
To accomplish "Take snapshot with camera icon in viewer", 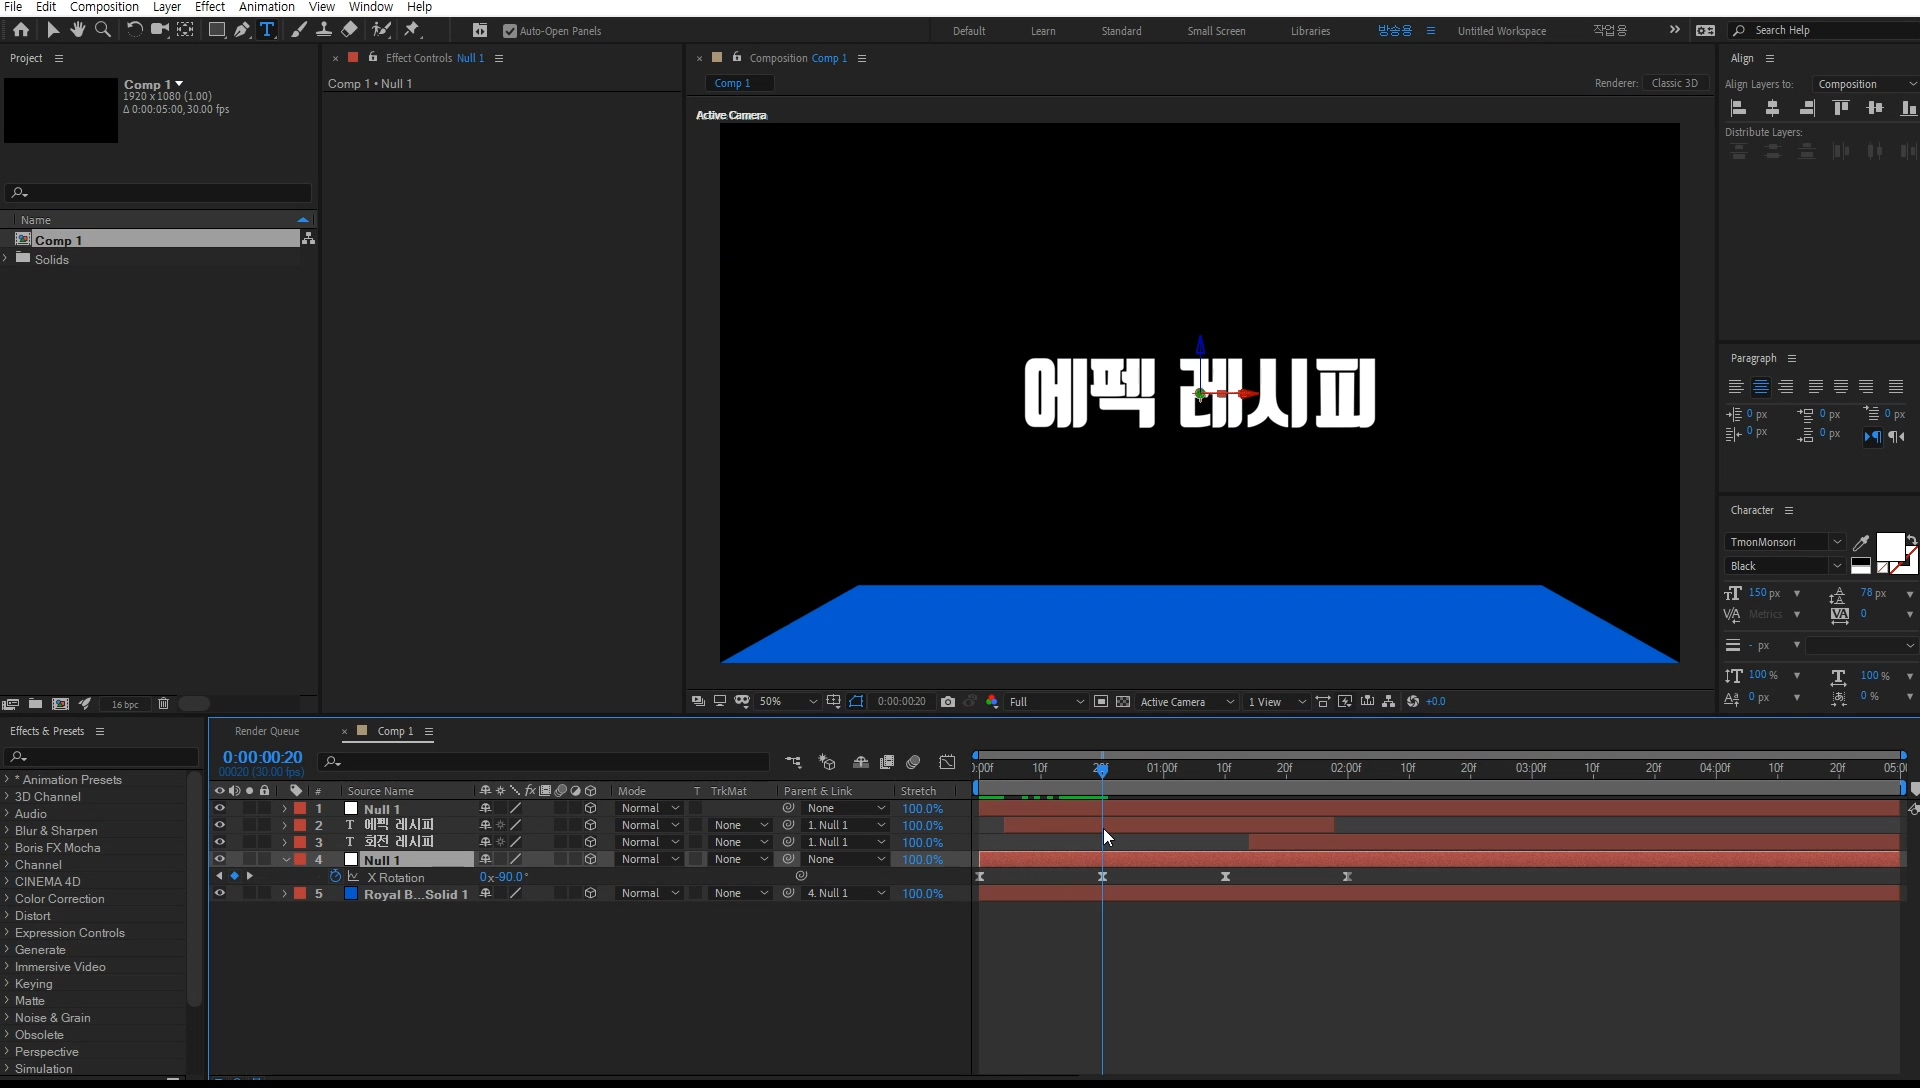I will (948, 702).
